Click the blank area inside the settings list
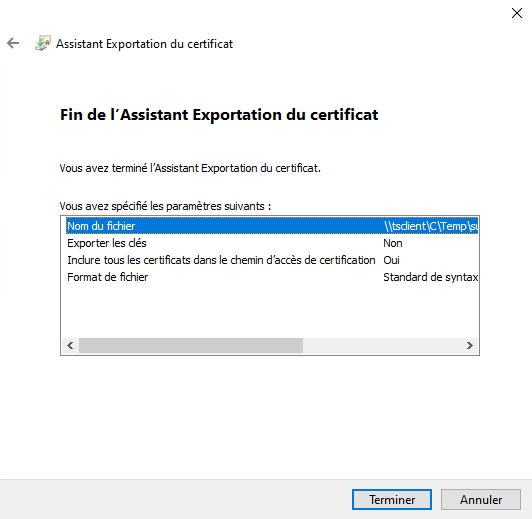532x519 pixels. pyautogui.click(x=270, y=310)
